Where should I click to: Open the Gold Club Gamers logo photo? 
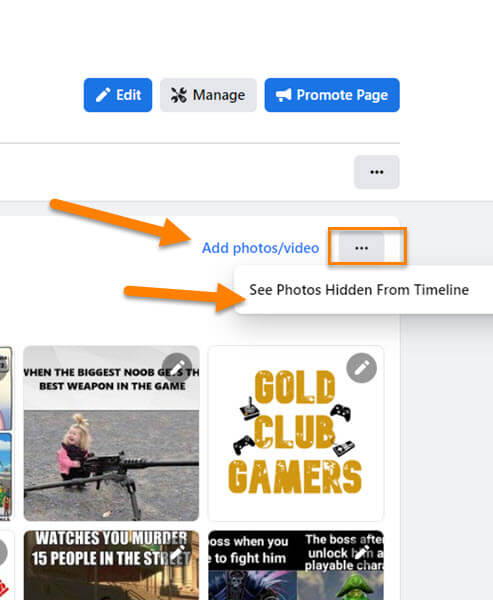coord(295,433)
